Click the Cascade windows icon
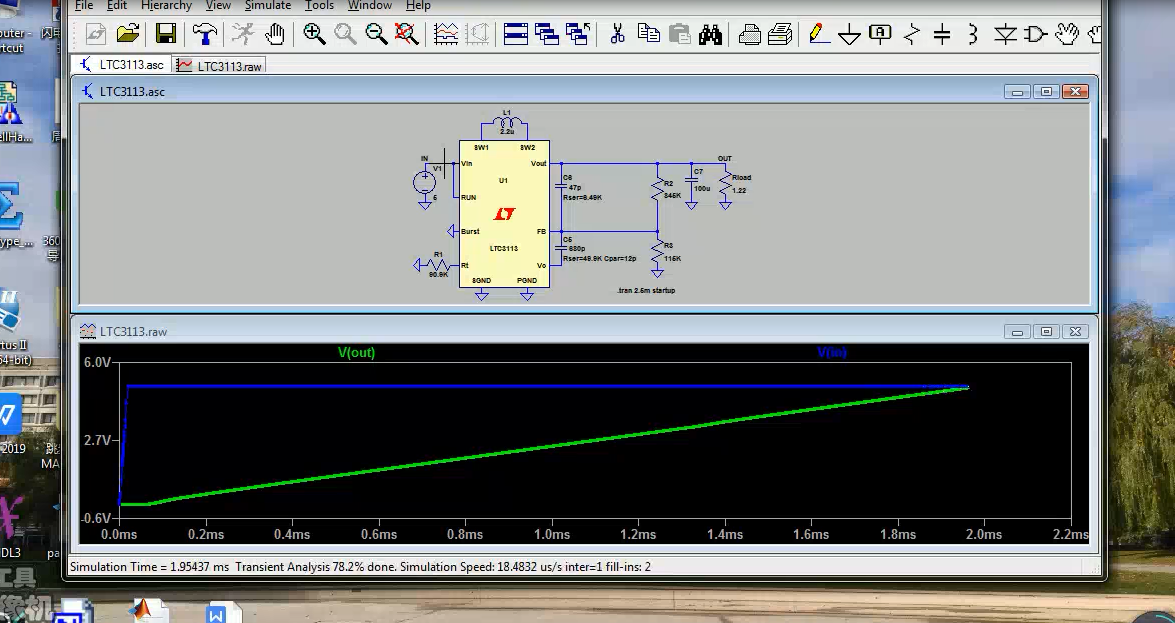The width and height of the screenshot is (1175, 623). (547, 34)
